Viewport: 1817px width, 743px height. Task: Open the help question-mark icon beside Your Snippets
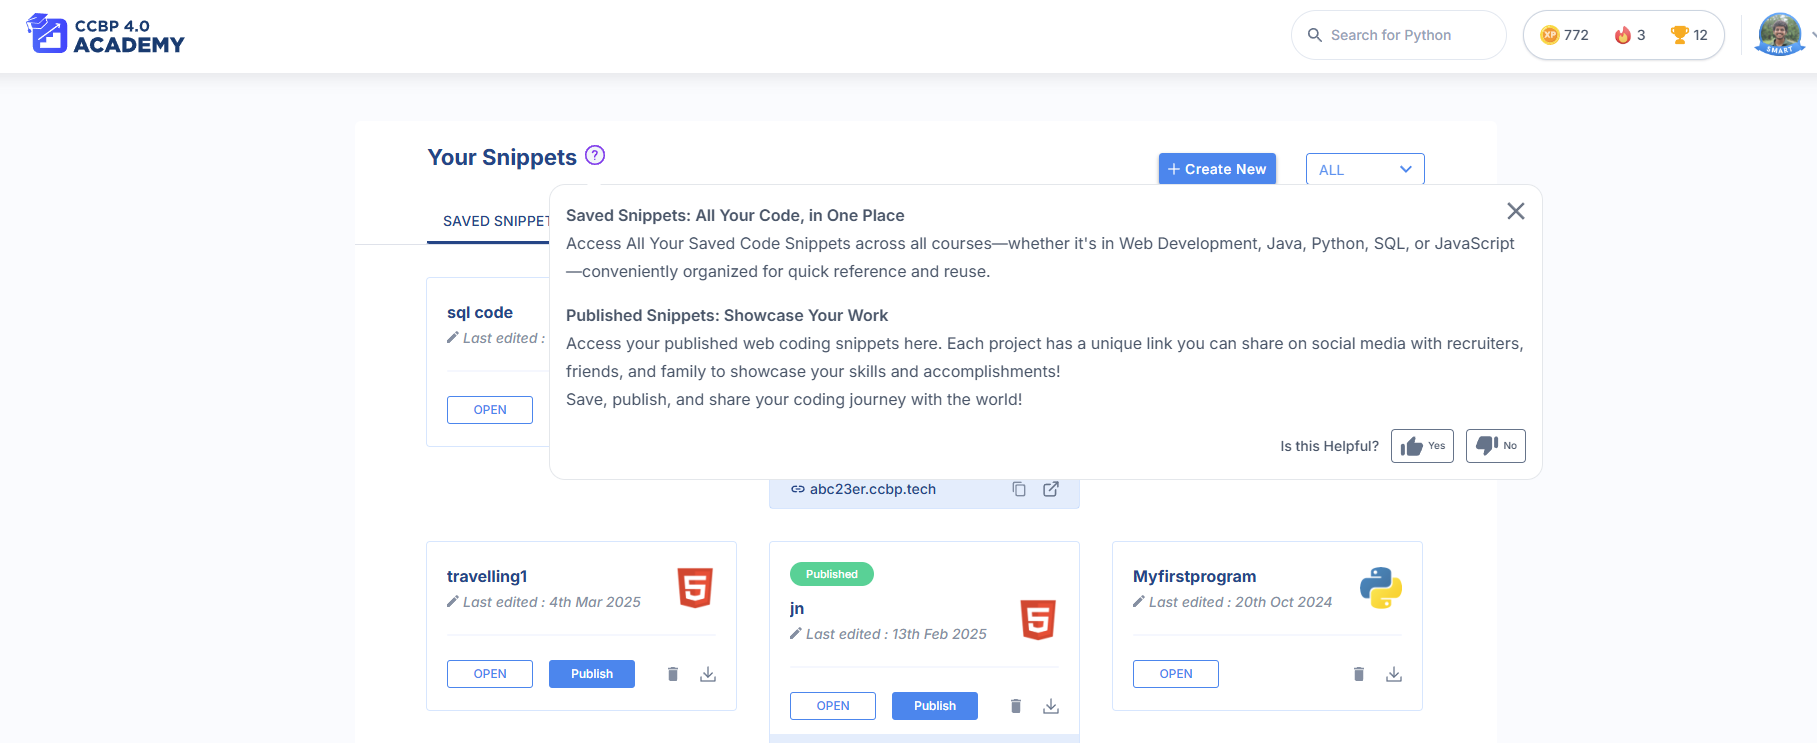[x=595, y=155]
